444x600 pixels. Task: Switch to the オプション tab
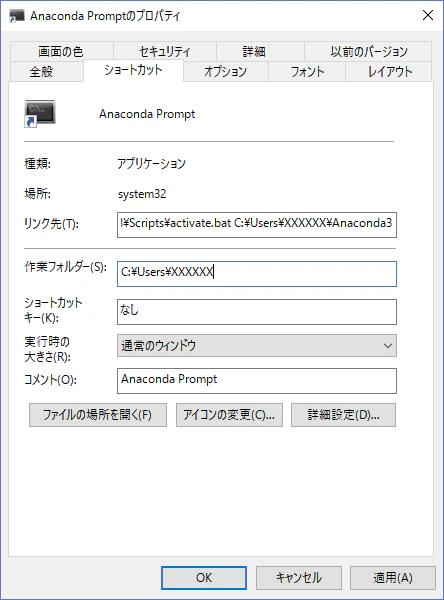226,72
